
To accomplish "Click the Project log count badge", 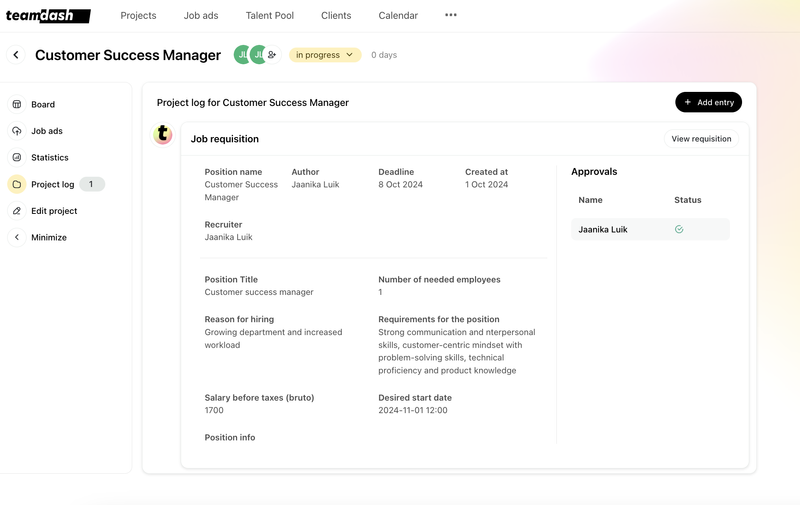I will [x=92, y=184].
